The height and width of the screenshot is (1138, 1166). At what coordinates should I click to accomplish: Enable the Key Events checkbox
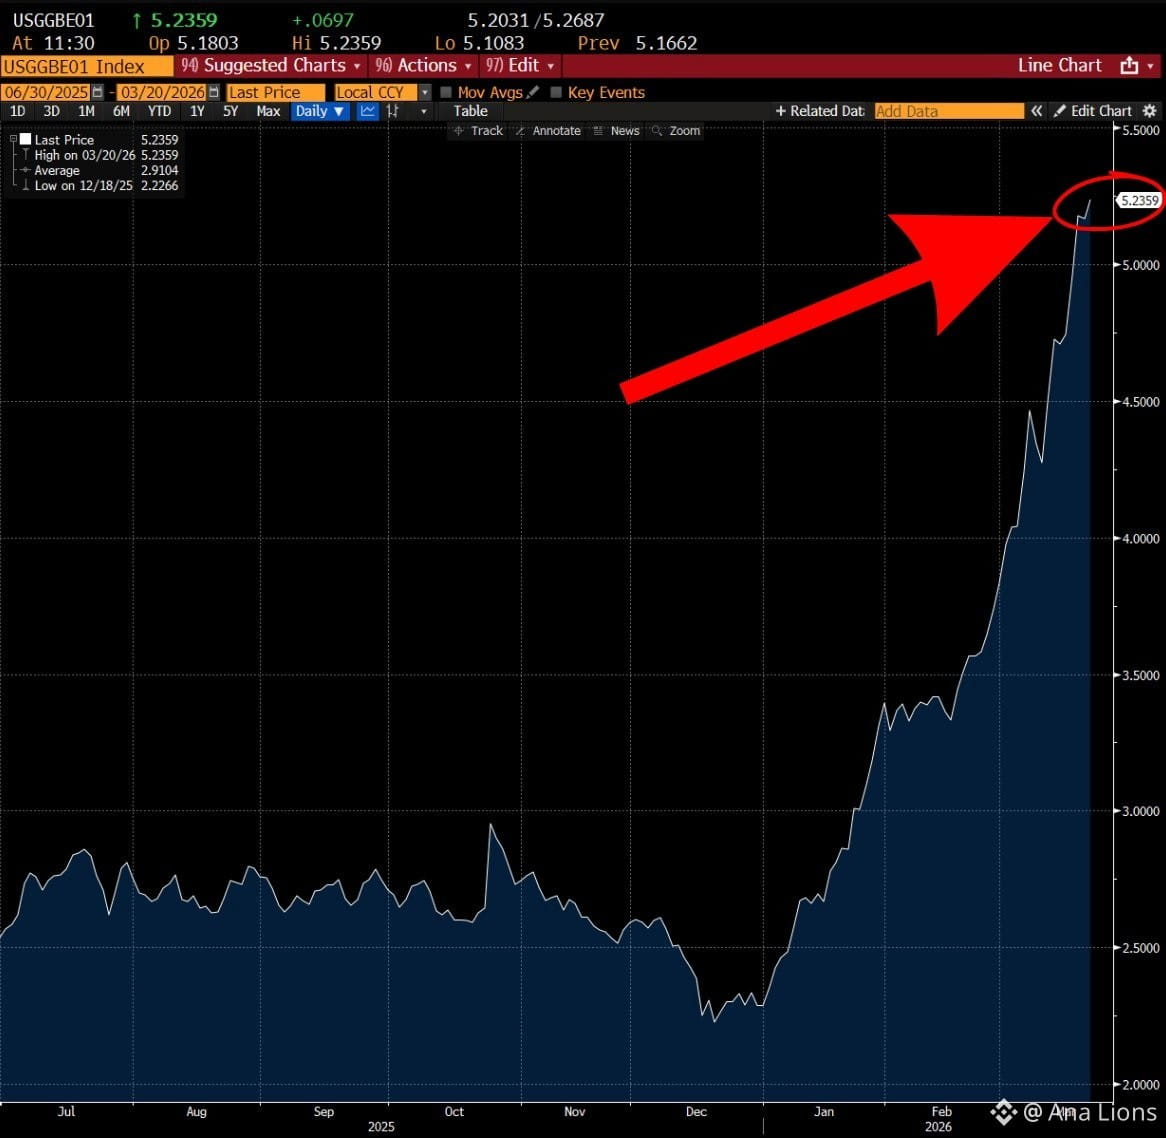556,92
